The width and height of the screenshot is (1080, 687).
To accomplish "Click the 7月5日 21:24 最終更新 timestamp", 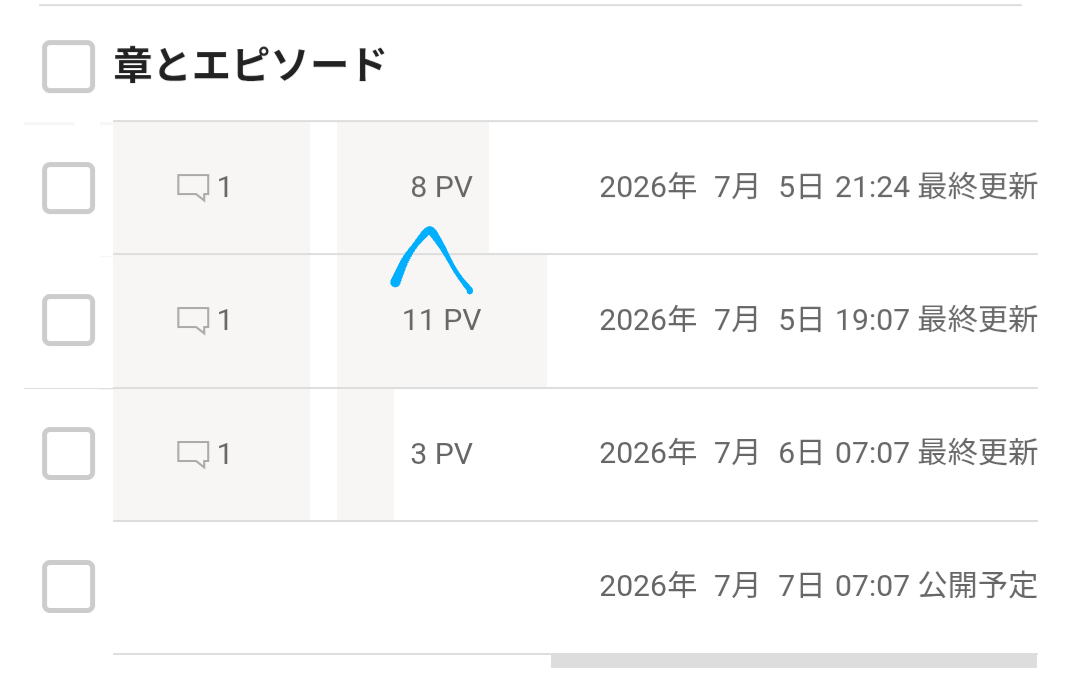I will [x=818, y=187].
